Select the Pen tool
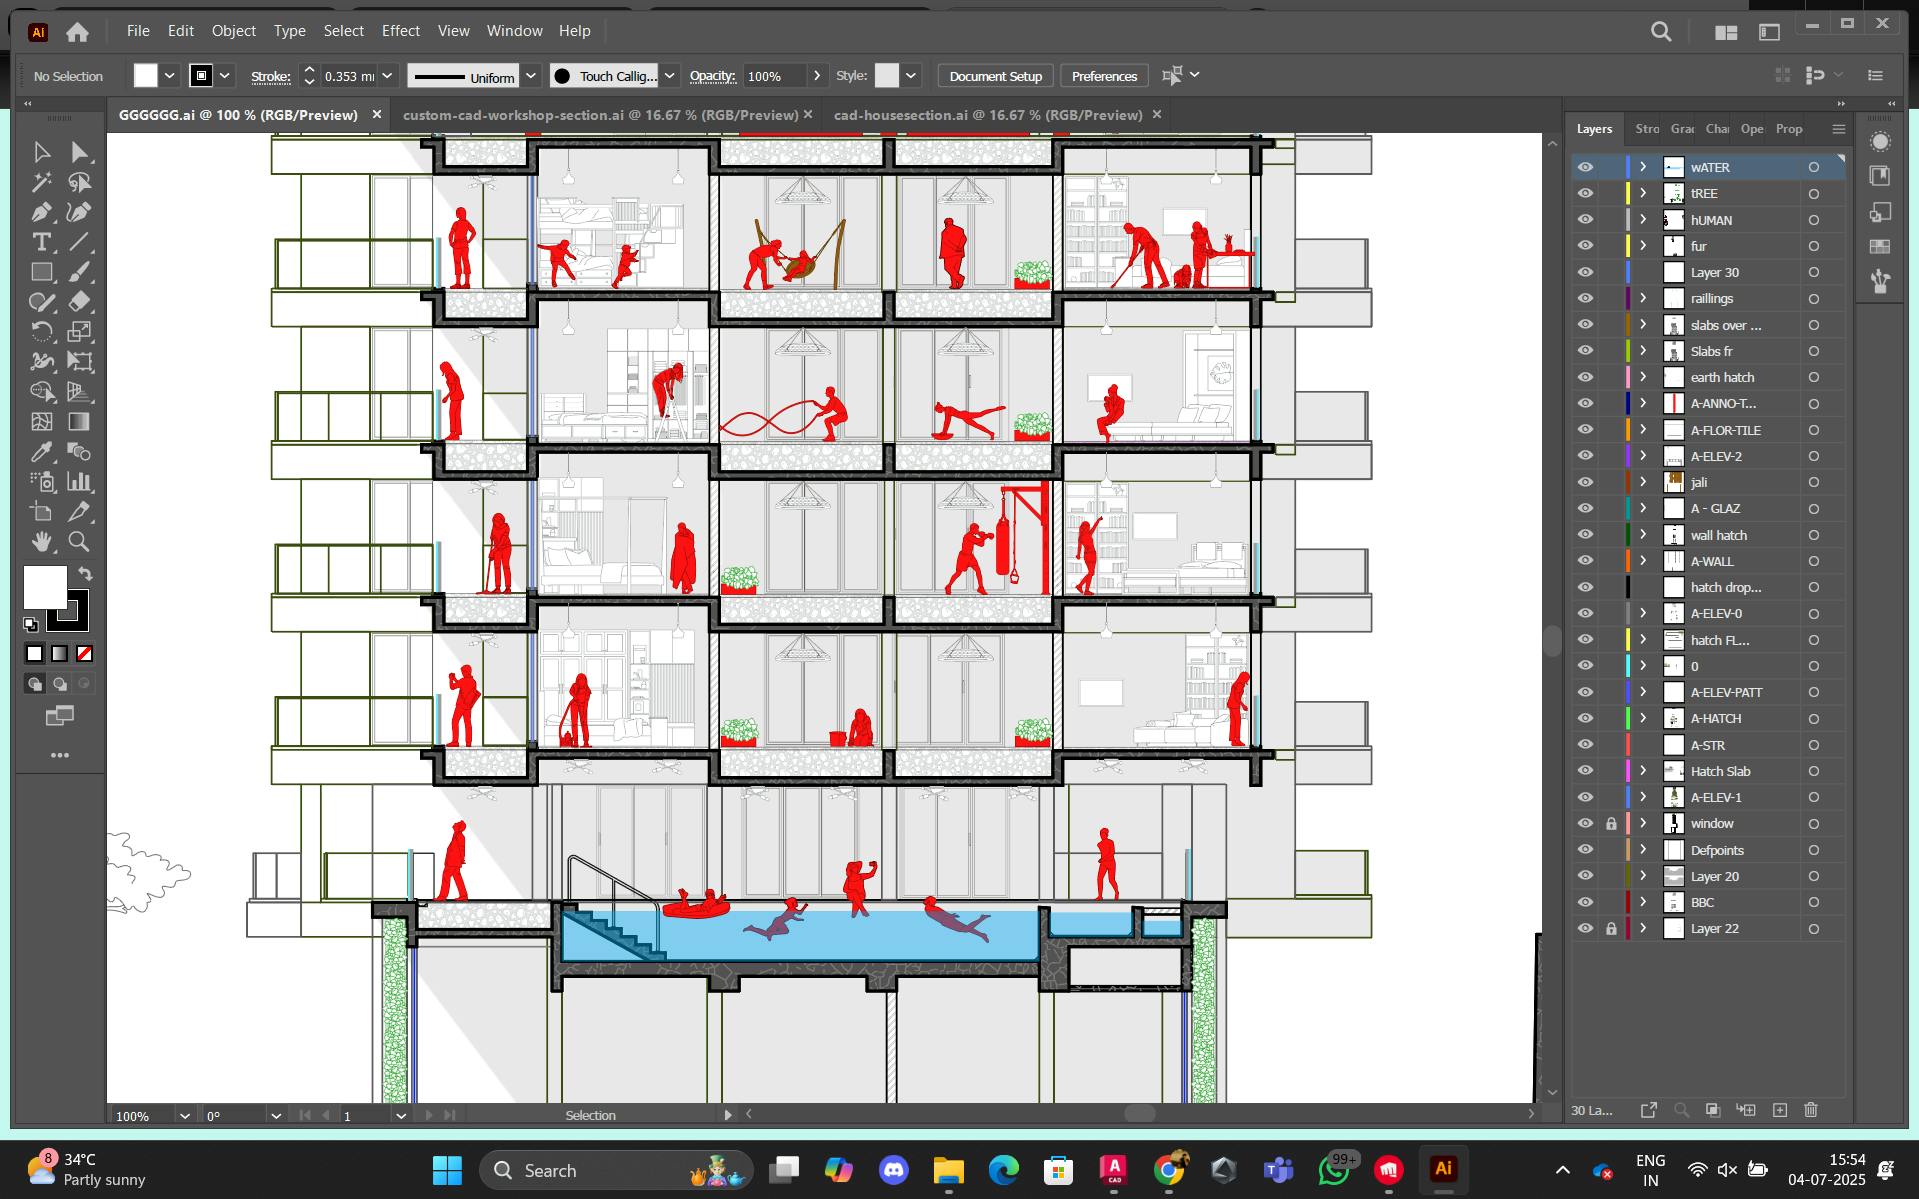1919x1199 pixels. coord(41,212)
